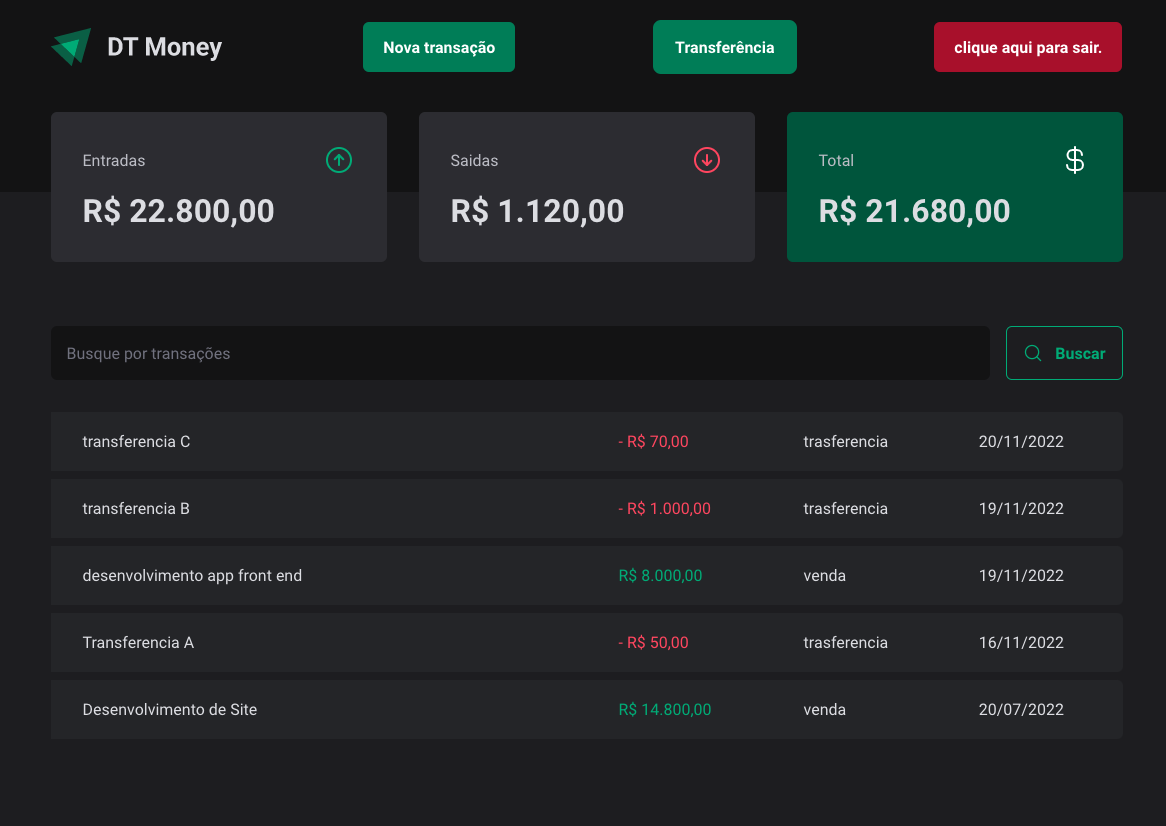
Task: Click the Desenvolvimento de Site transaction
Action: pos(586,709)
